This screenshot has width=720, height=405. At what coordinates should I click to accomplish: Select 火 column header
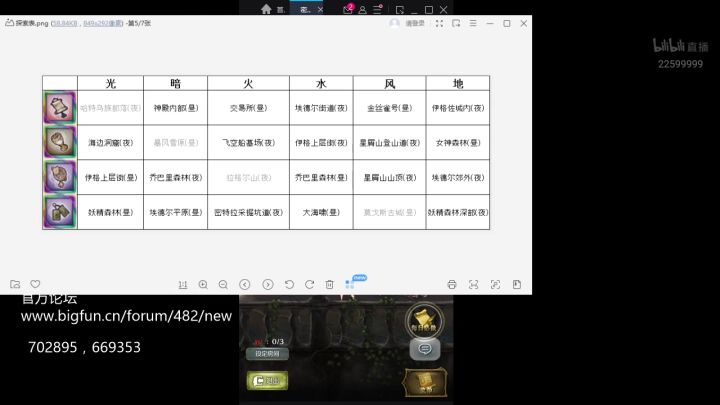pos(248,83)
